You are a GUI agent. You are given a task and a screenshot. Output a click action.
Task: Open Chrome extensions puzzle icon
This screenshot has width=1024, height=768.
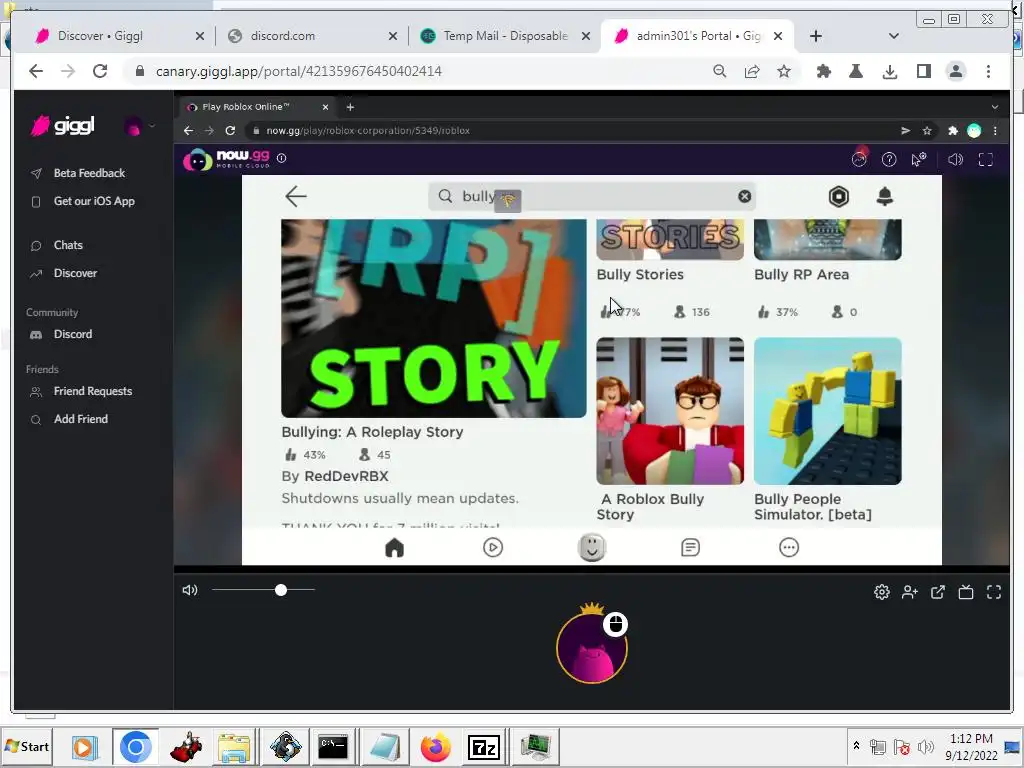tap(824, 71)
